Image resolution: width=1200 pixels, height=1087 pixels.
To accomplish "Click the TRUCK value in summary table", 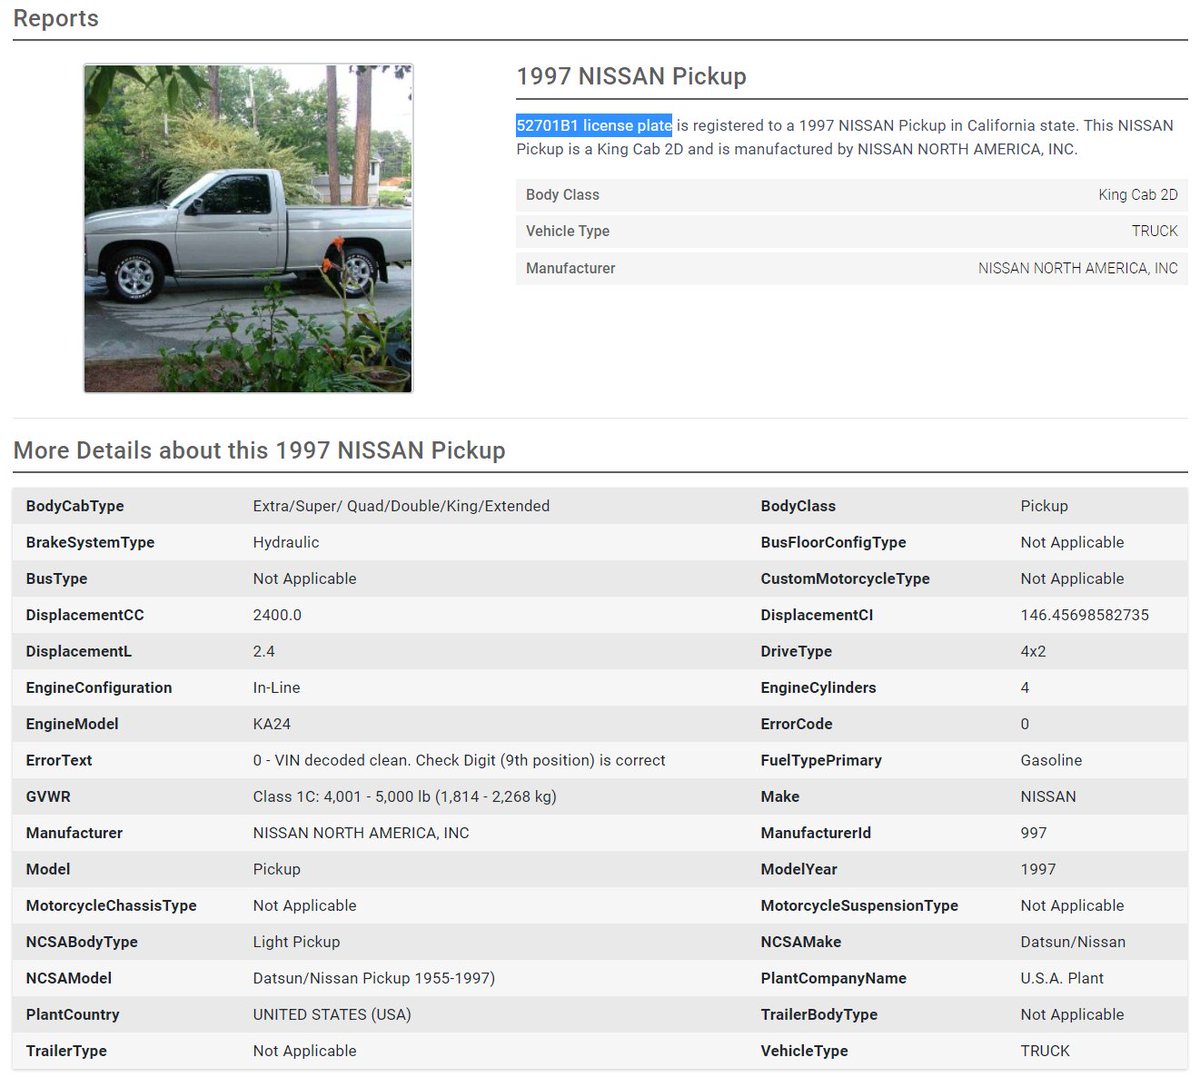I will point(1155,231).
